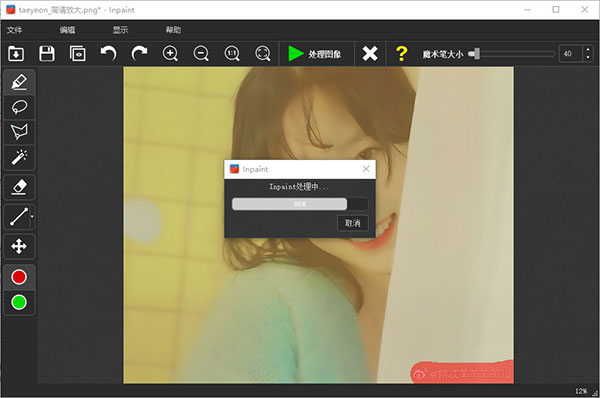Expand the Line tool options arrow

tap(32, 217)
